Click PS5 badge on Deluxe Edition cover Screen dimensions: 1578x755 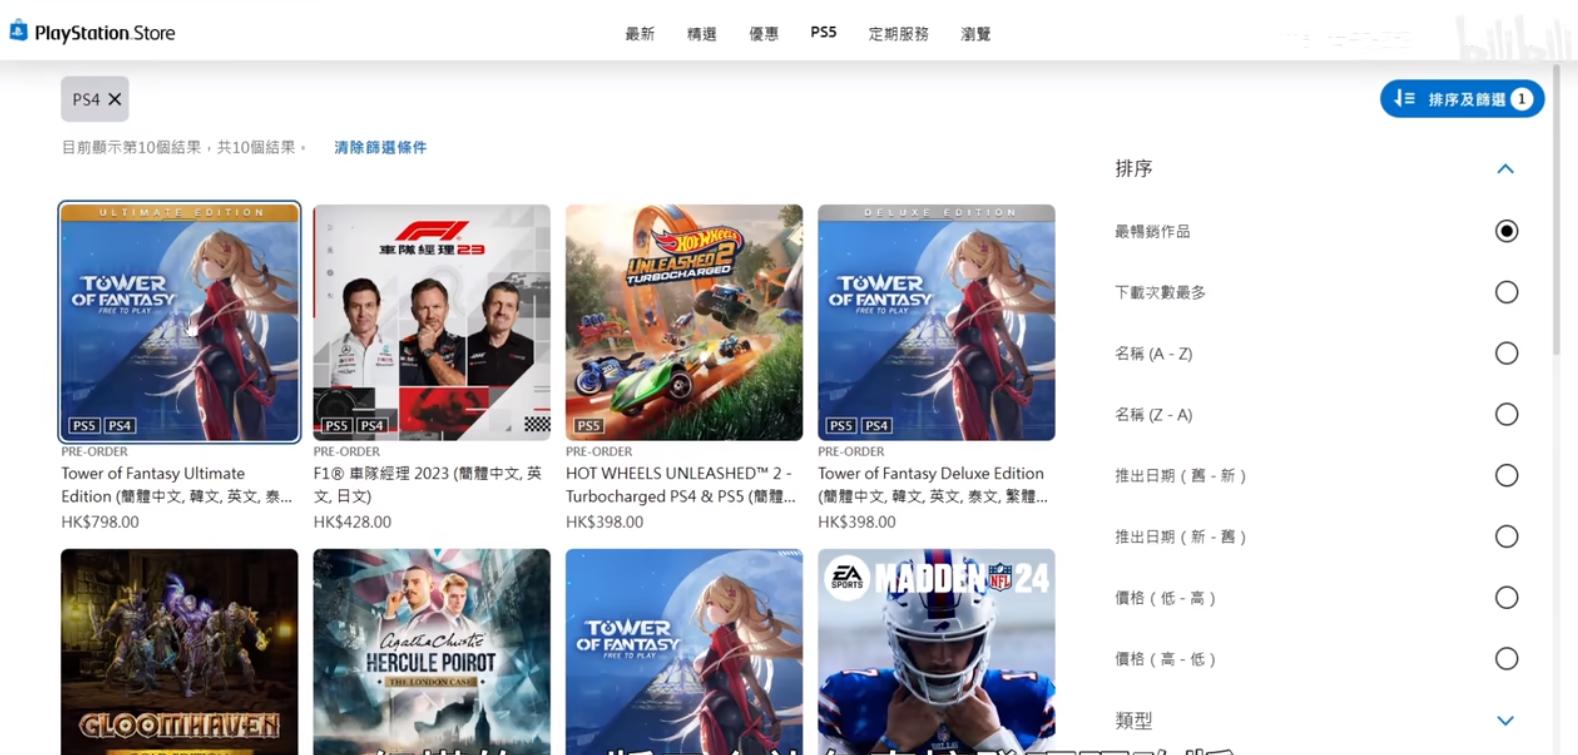841,426
